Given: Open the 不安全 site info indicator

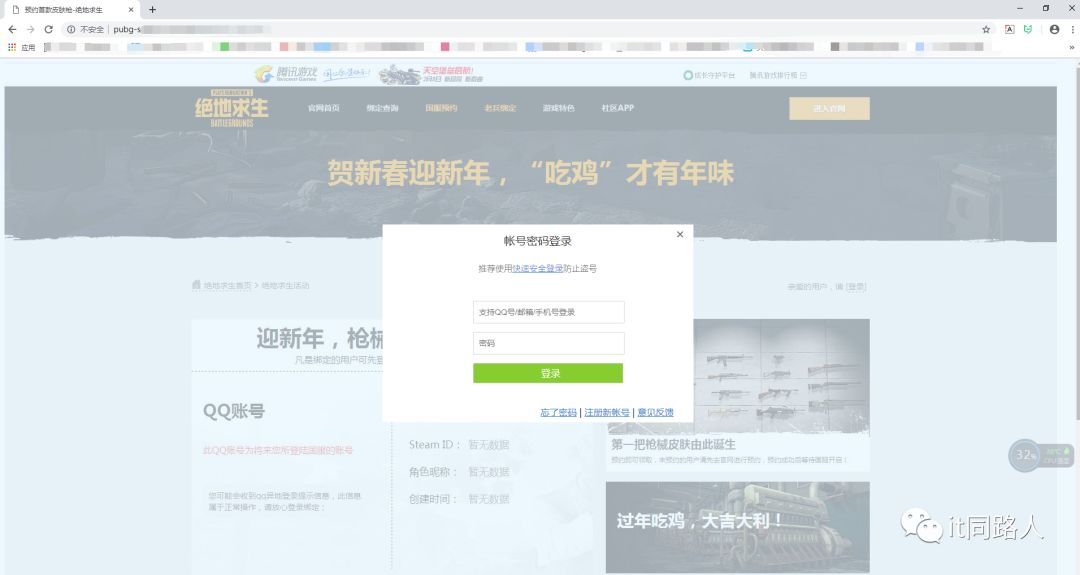Looking at the screenshot, I should (x=85, y=30).
